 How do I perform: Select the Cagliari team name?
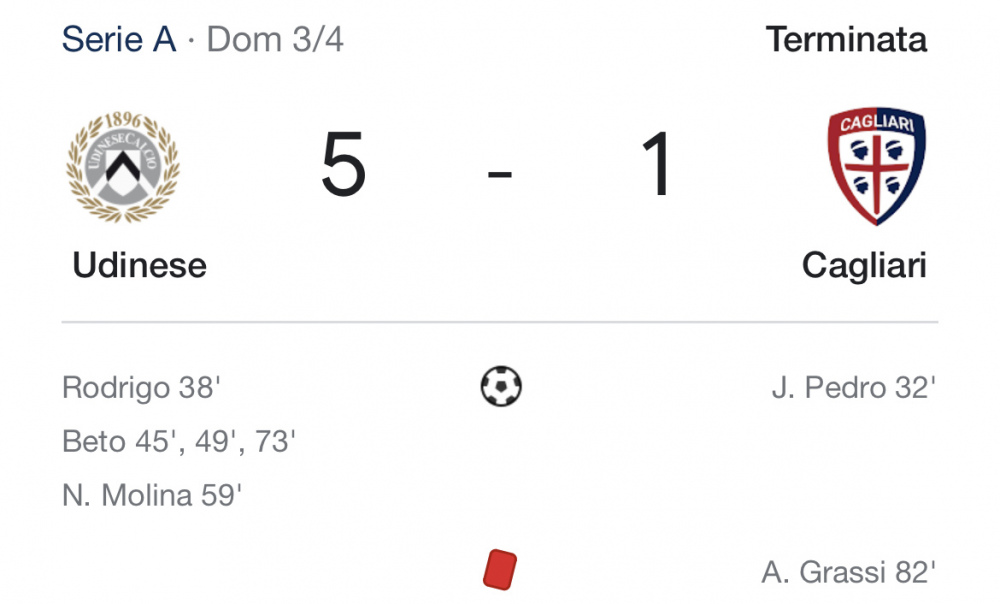[864, 266]
